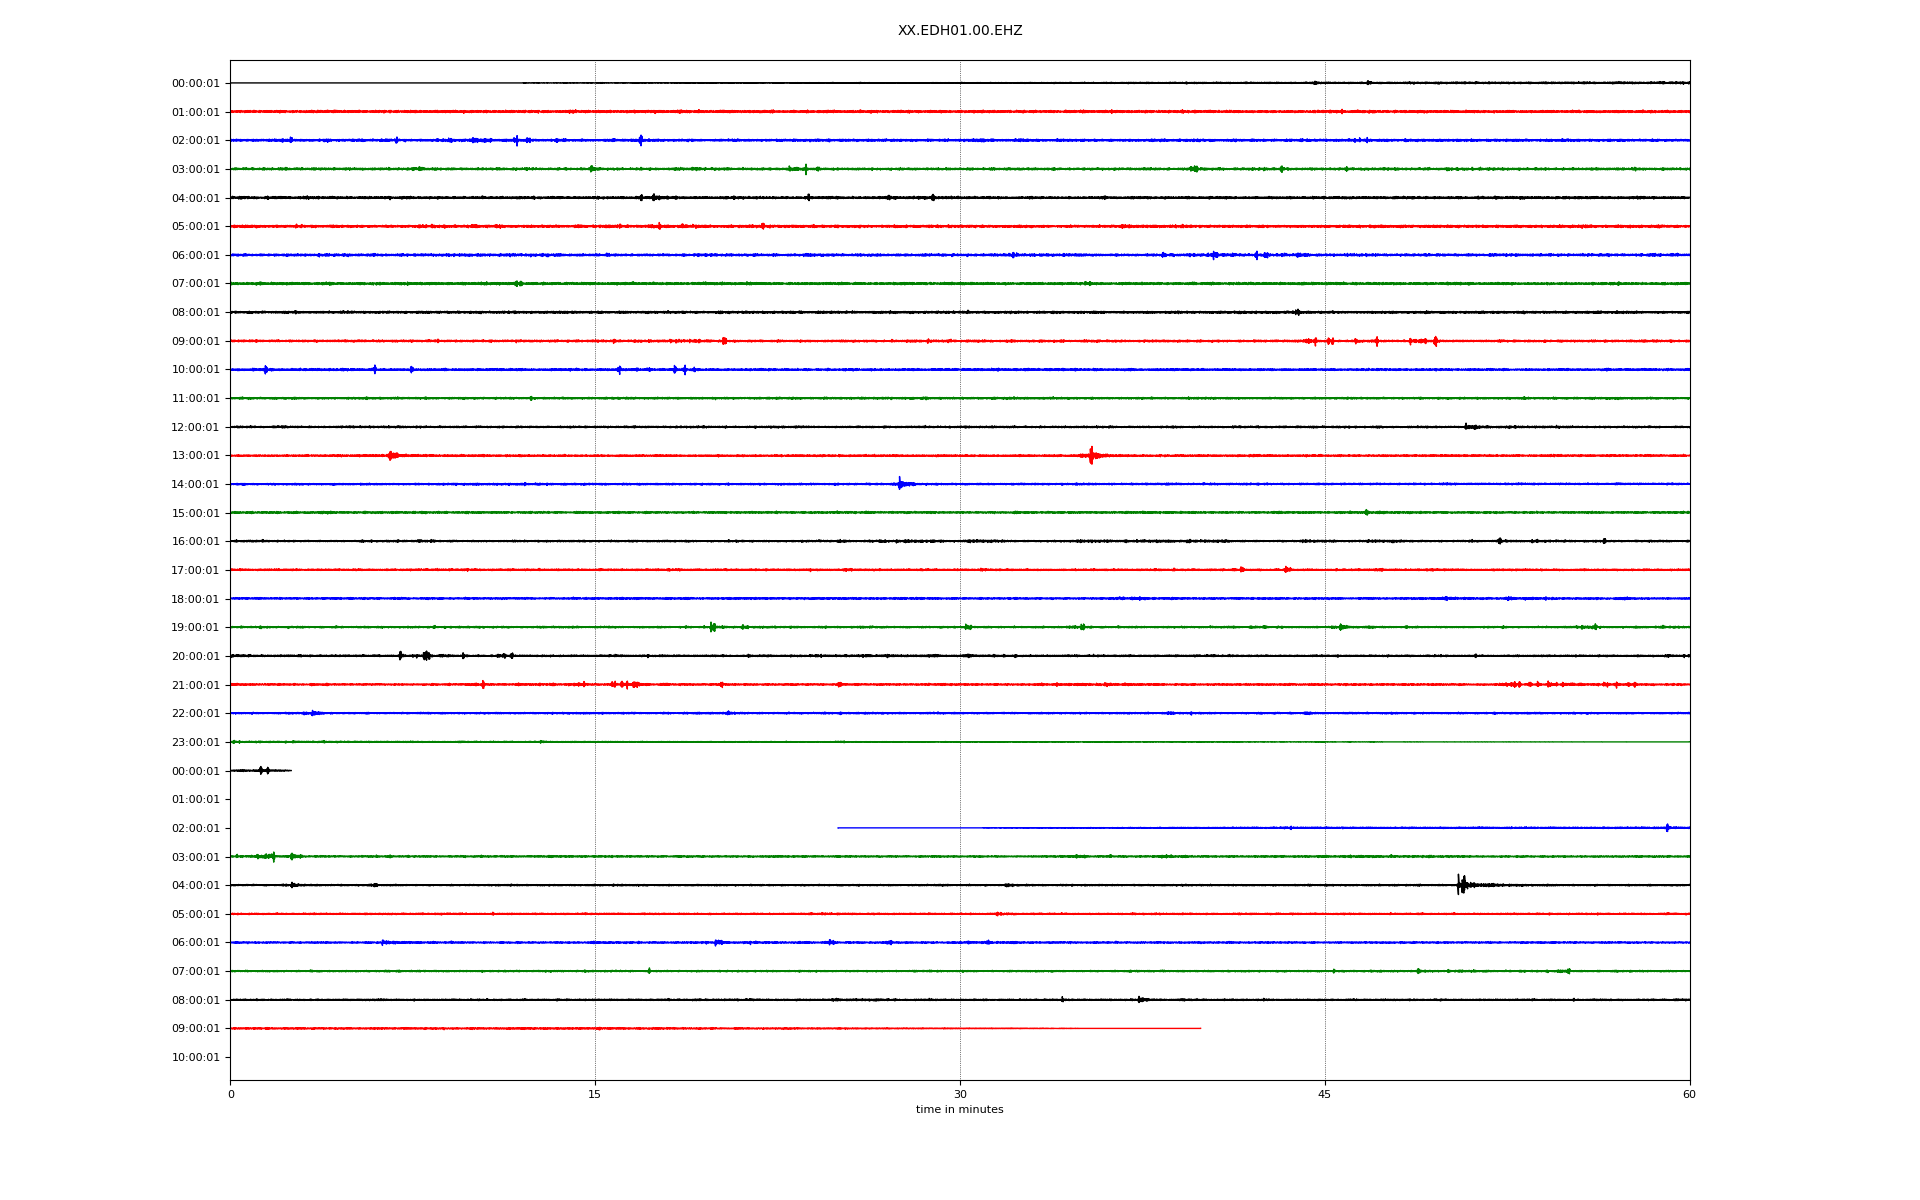
Task: Click the x-axis tick label 0
Action: (x=231, y=1094)
